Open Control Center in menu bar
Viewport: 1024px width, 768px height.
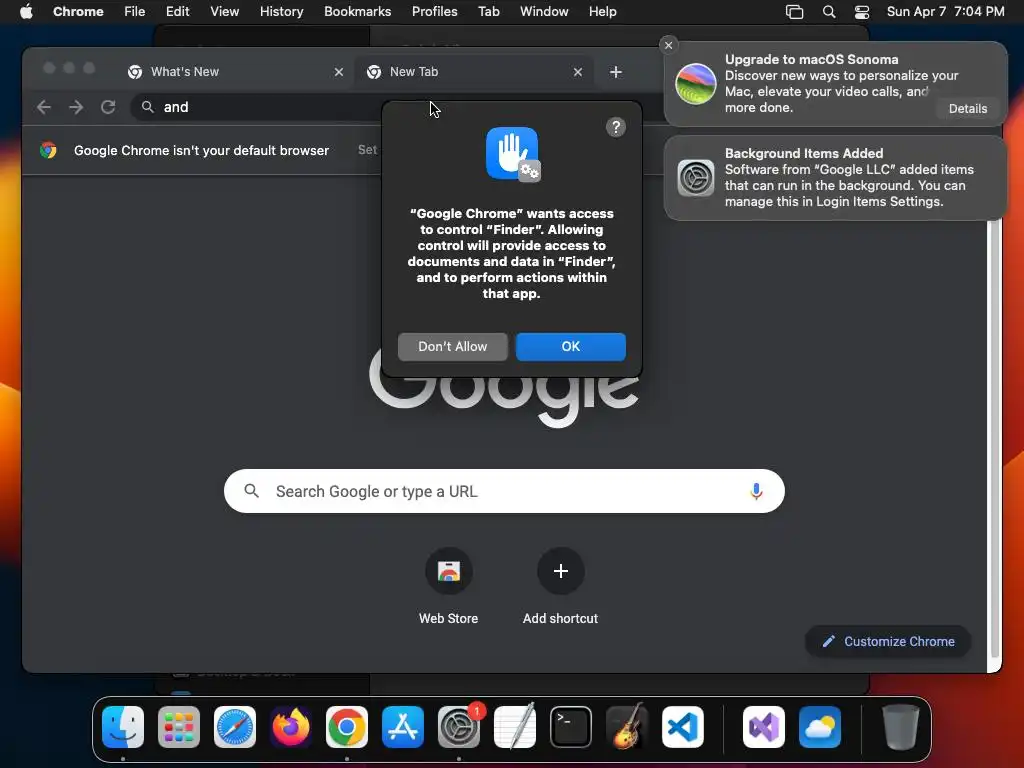[x=861, y=12]
